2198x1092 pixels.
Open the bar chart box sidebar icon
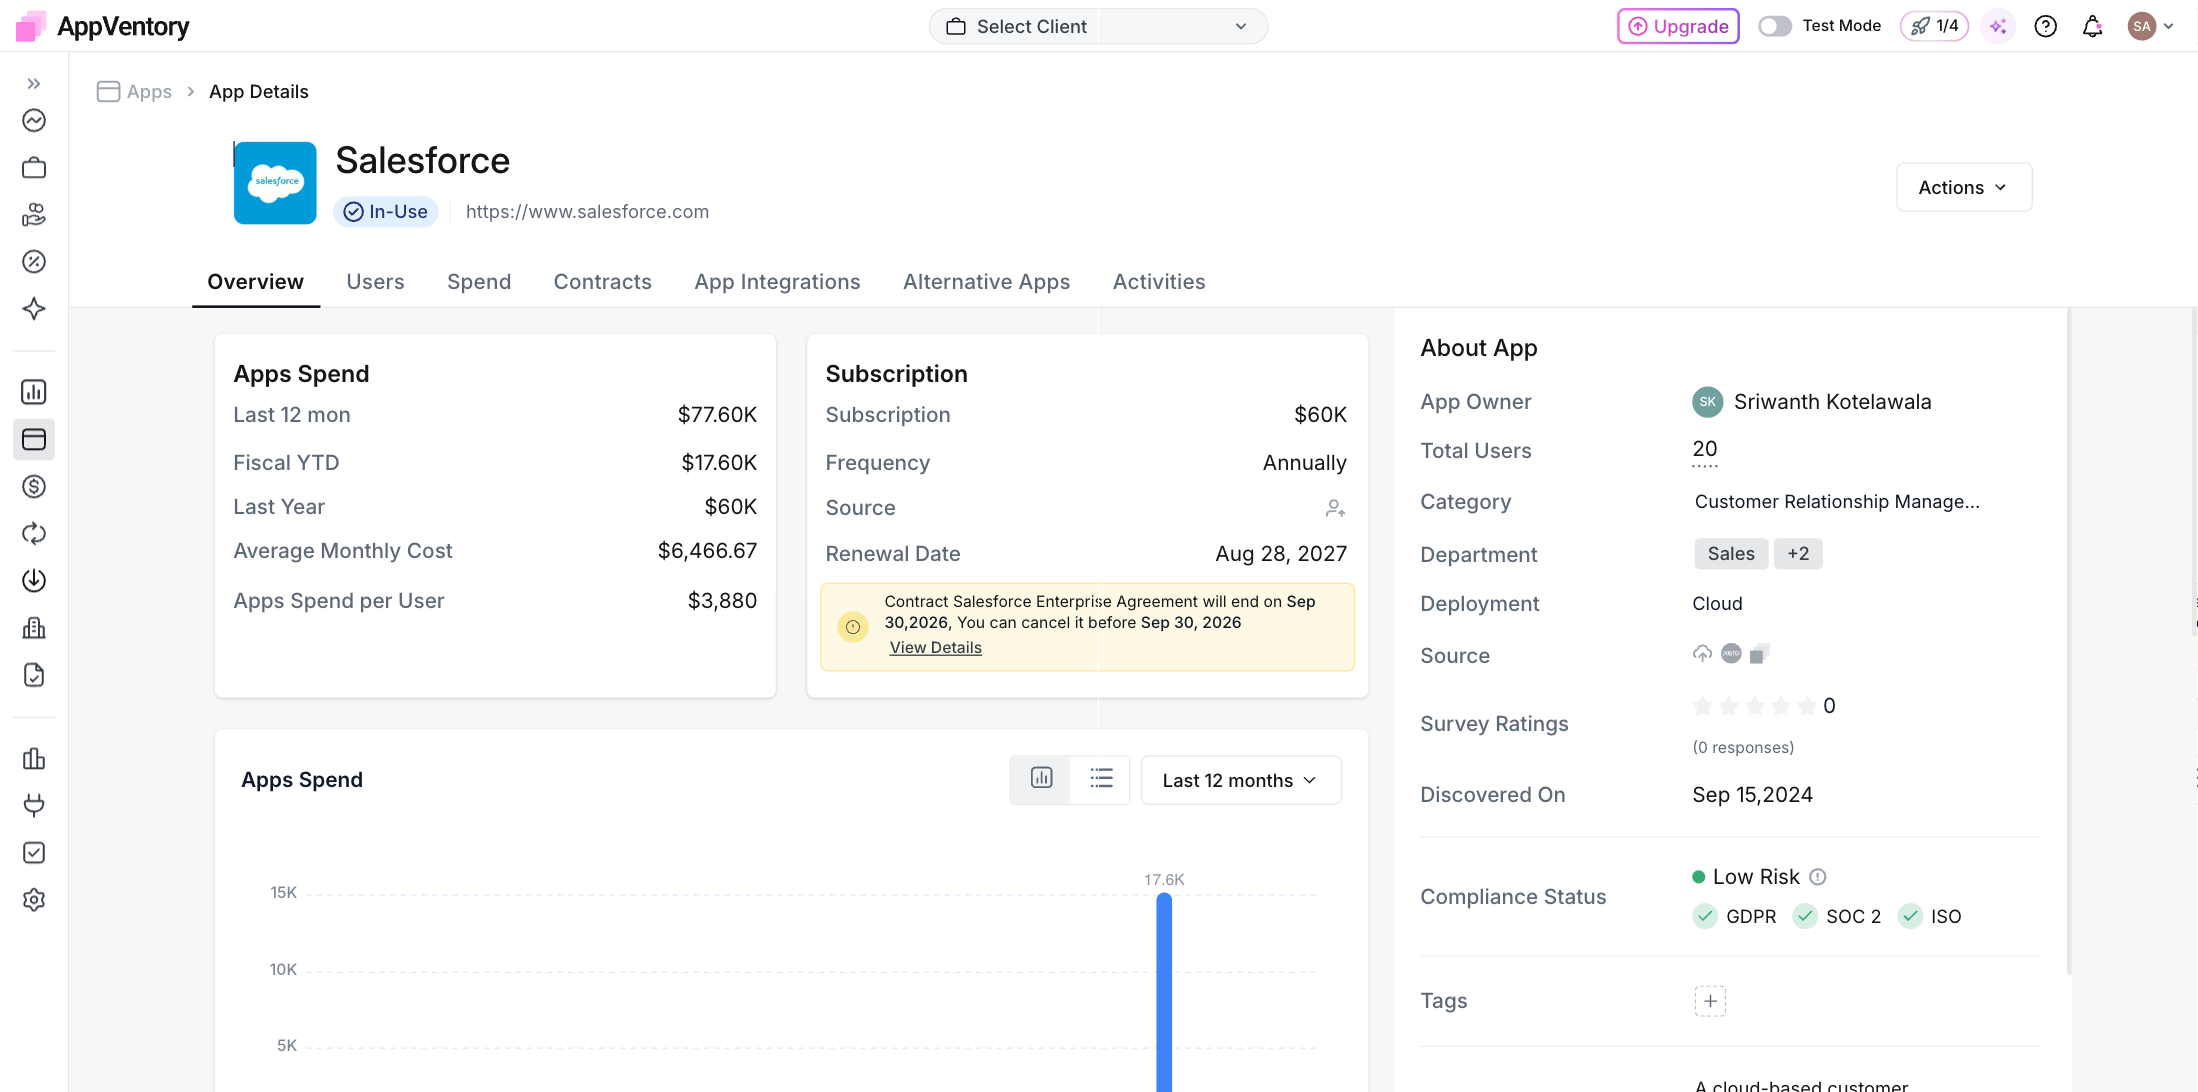pos(34,392)
